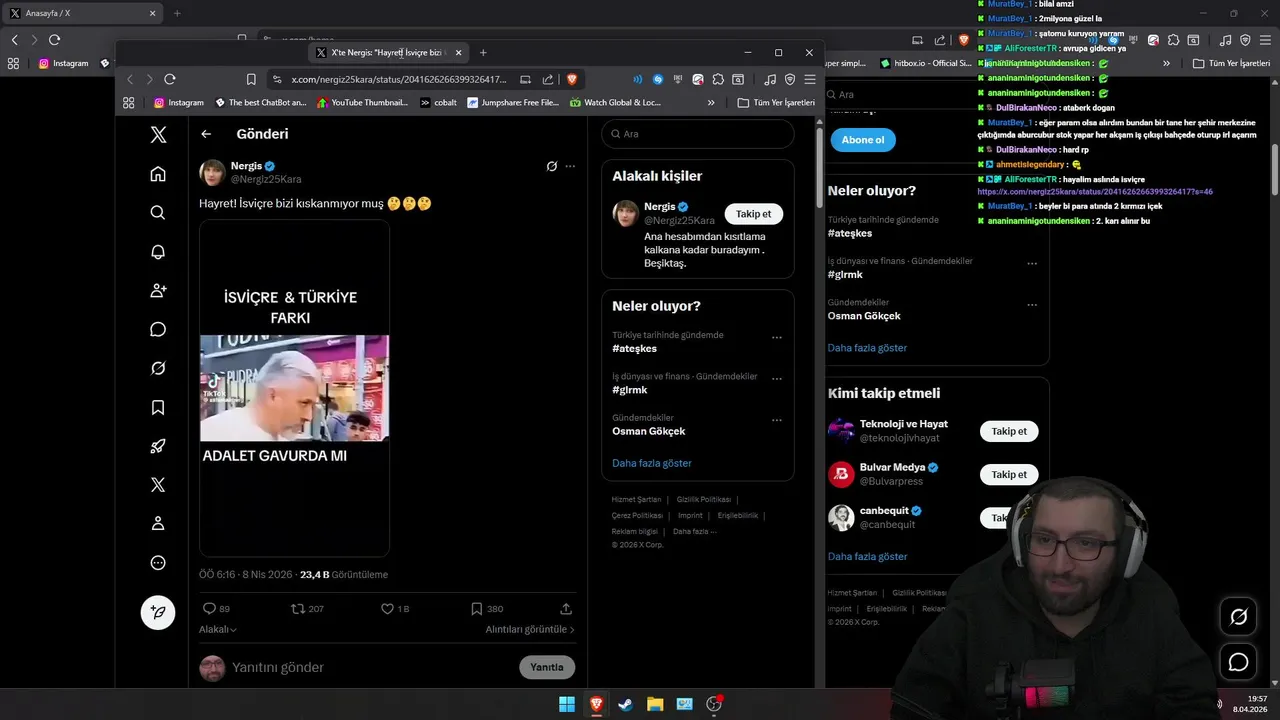1280x720 pixels.
Task: Like the post with 1 B heart
Action: coord(395,608)
